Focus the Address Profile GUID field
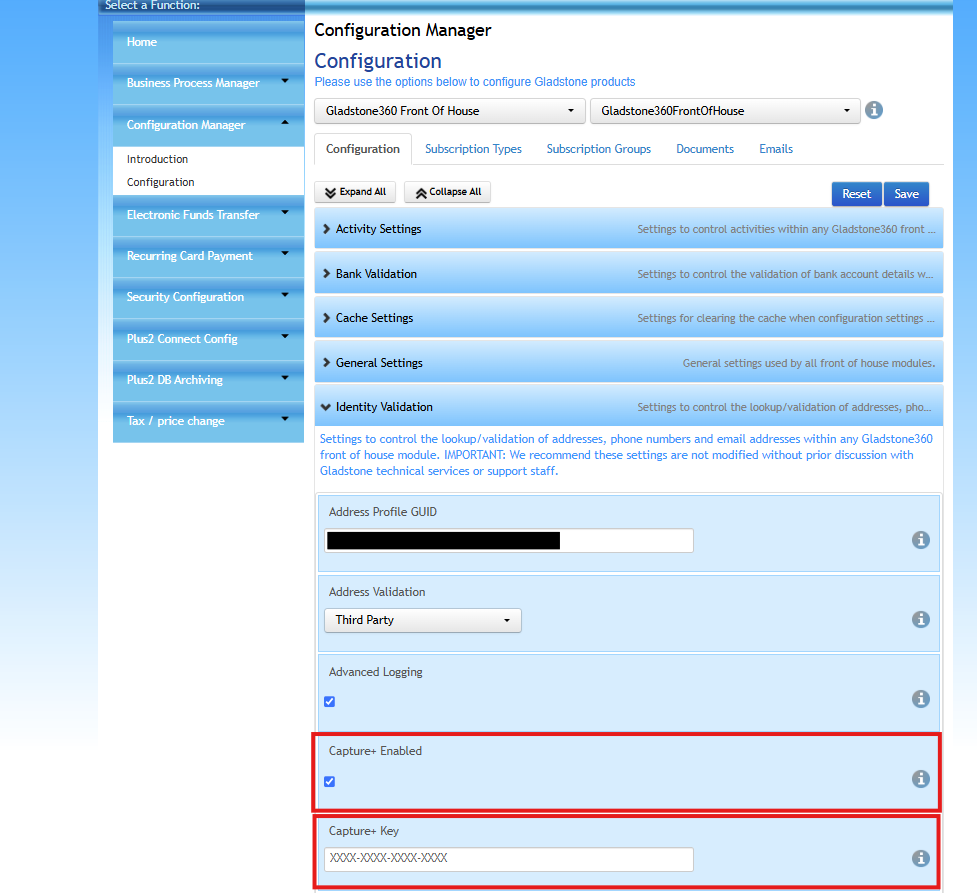 (x=508, y=540)
